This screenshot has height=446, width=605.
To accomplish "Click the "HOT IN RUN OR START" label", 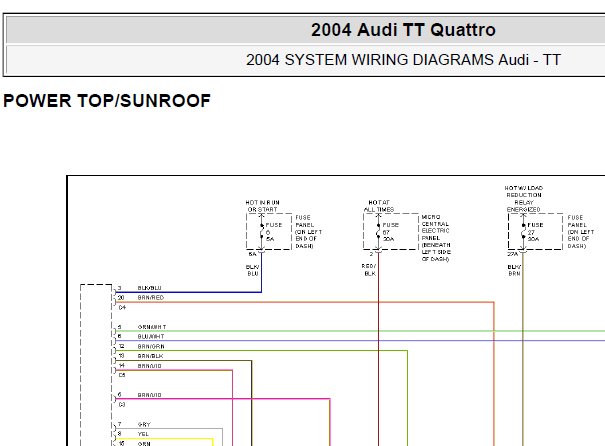I will 263,206.
